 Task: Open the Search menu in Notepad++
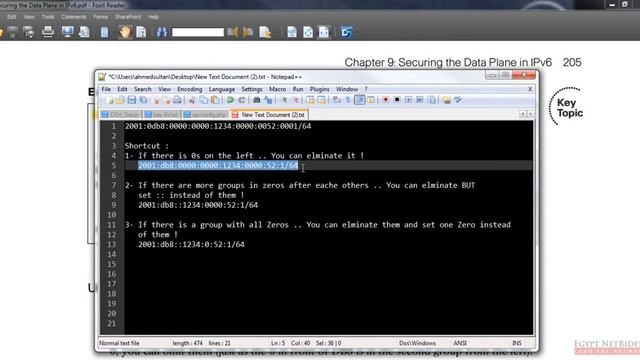point(142,89)
